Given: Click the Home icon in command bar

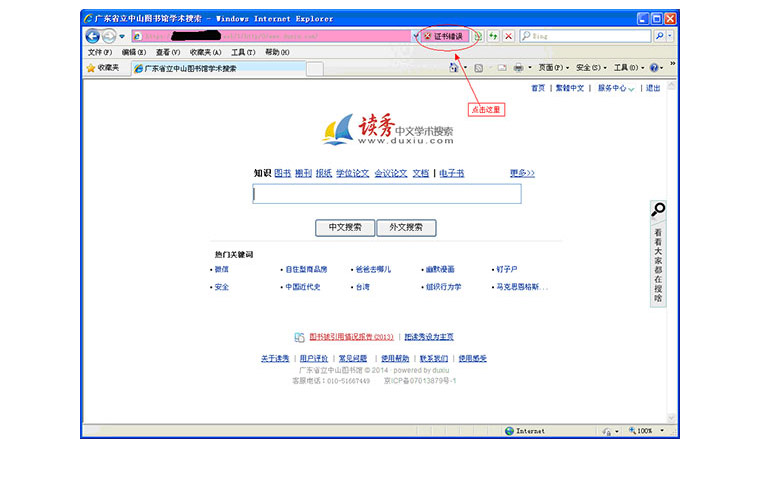Looking at the screenshot, I should click(453, 68).
